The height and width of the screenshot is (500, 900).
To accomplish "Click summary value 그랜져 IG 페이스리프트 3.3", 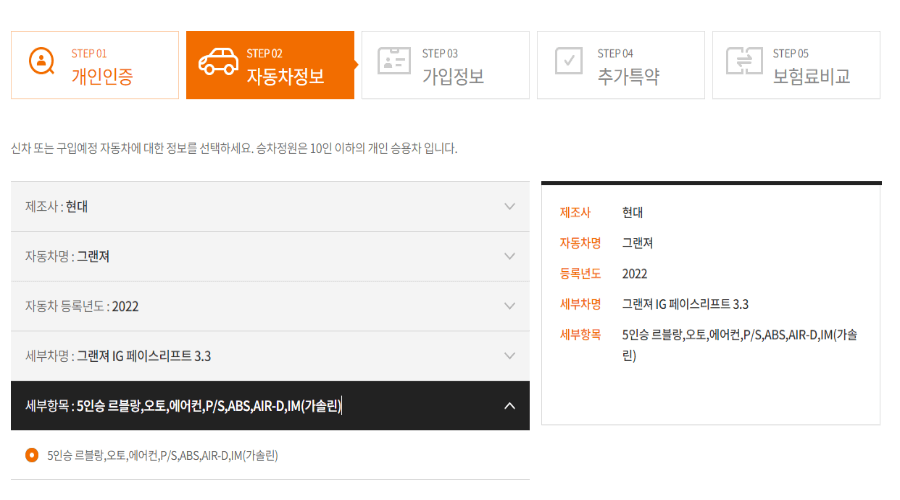I will 685,304.
